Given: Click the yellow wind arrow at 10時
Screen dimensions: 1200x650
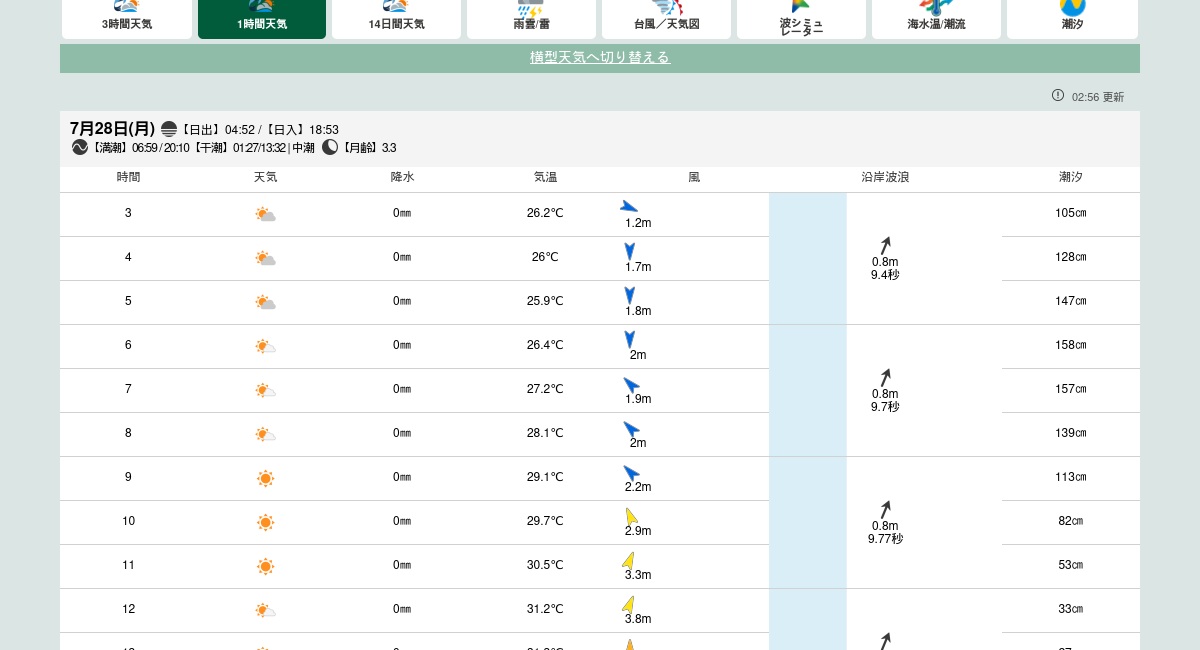Looking at the screenshot, I should (631, 516).
